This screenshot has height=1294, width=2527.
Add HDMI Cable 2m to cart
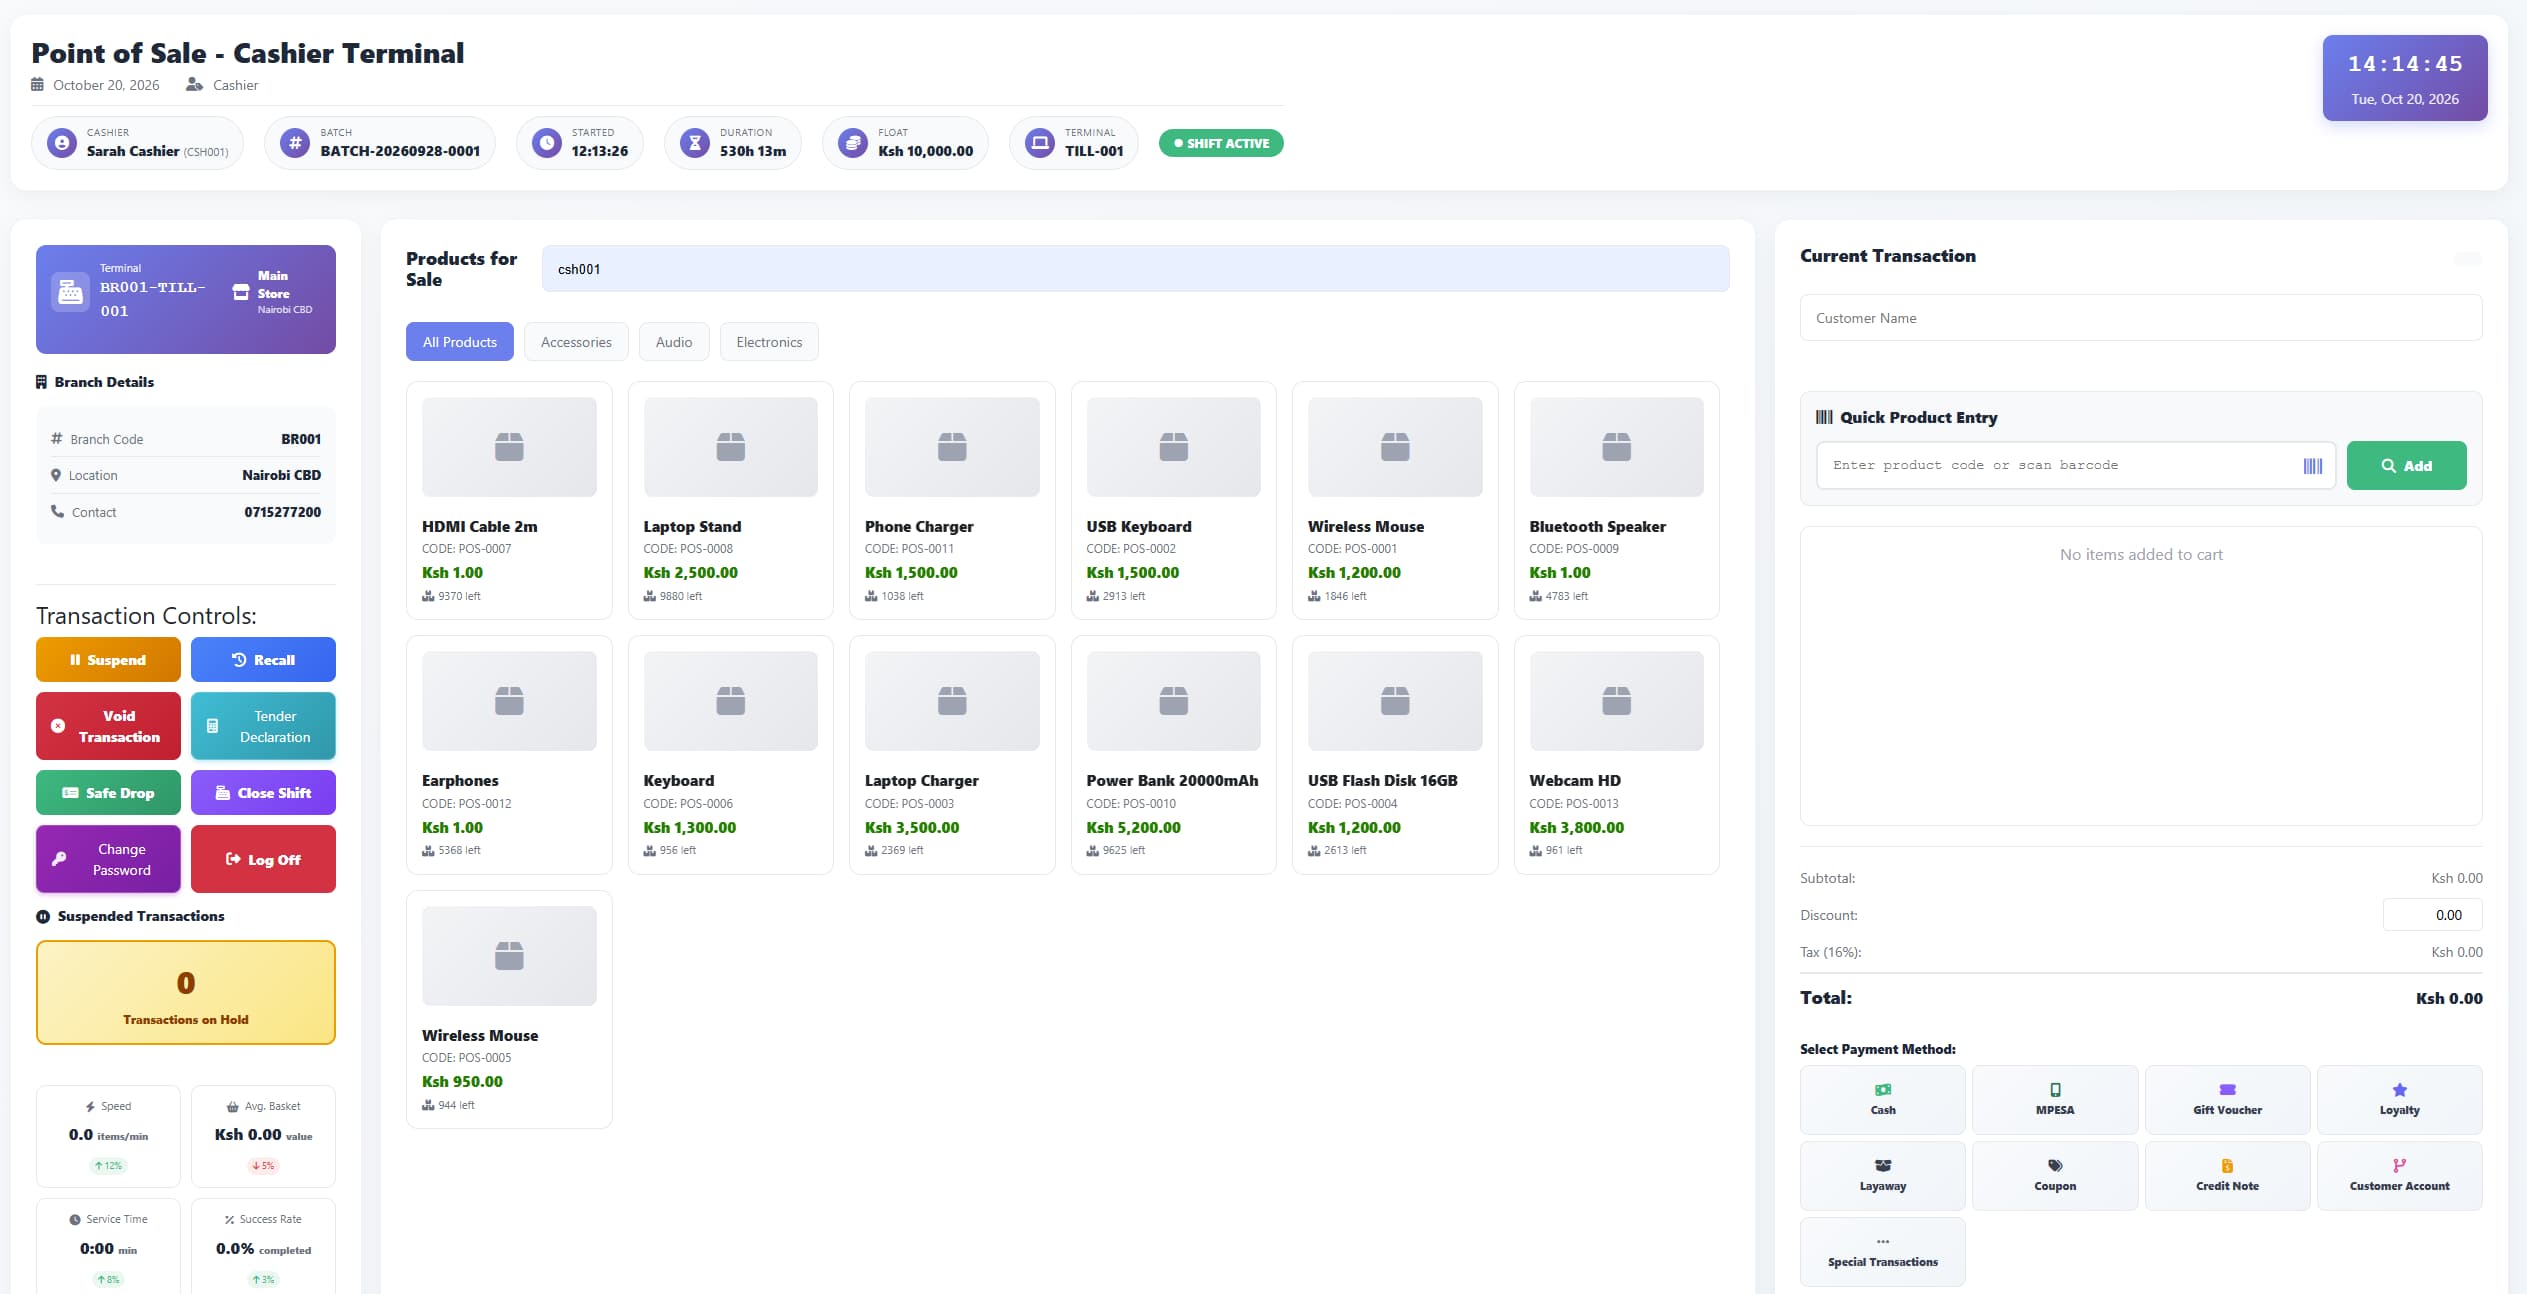tap(509, 500)
